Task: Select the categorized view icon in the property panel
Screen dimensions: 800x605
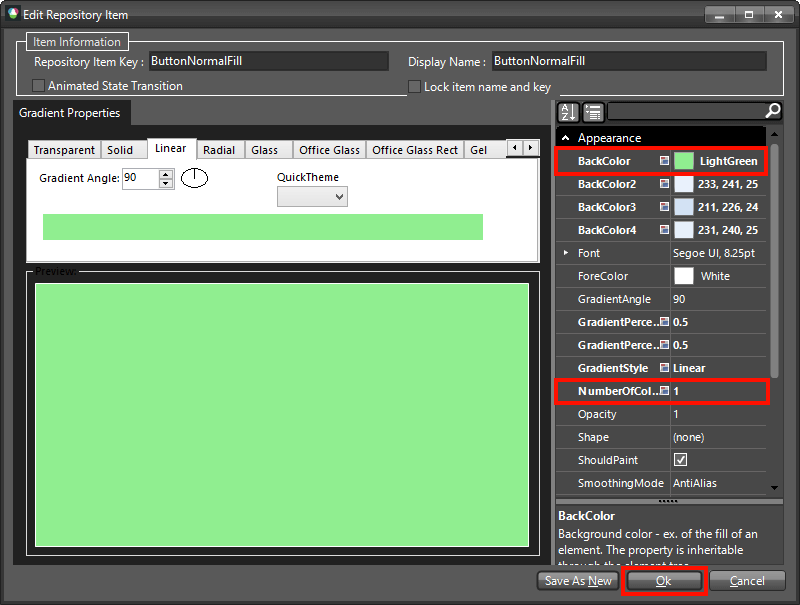Action: 593,111
